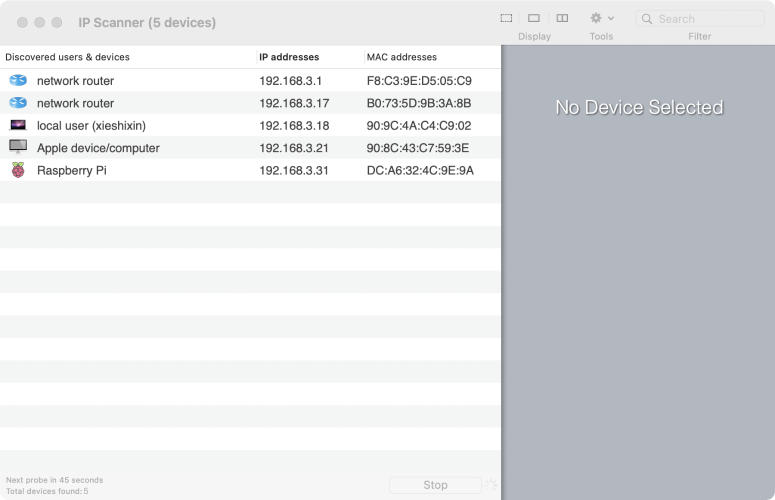Screen dimensions: 775x500
Task: Sort by Discovered users & devices column
Action: (68, 57)
